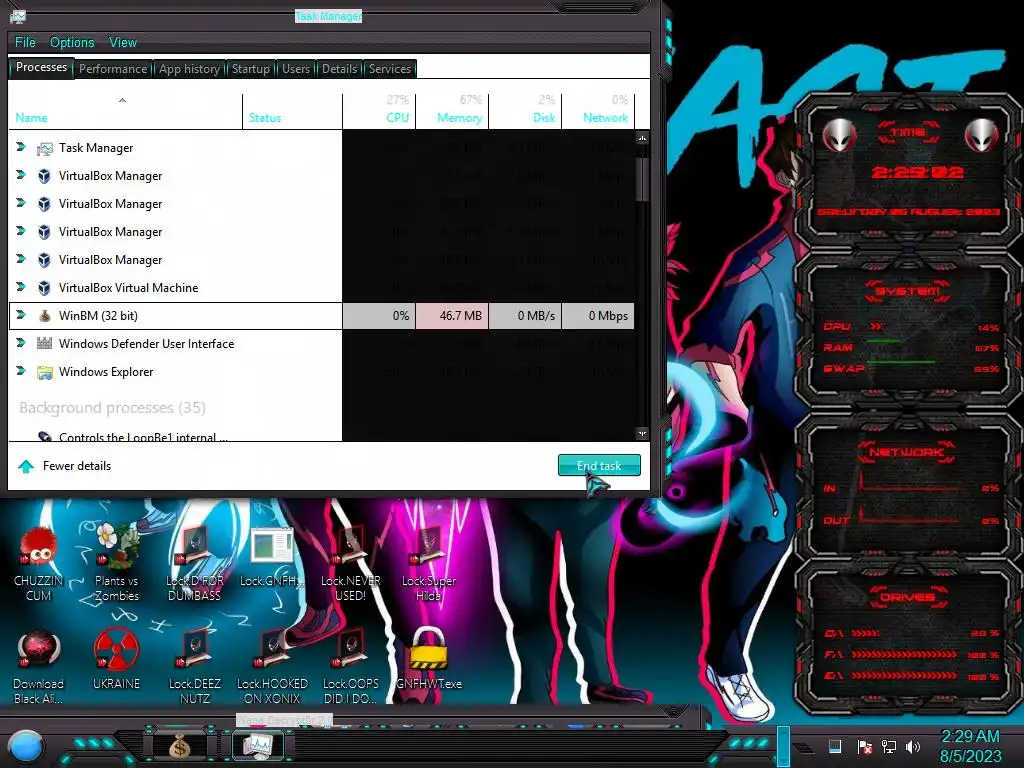Screen dimensions: 1024x768
Task: Click the Task Manager gauge tray icon
Action: [835, 746]
